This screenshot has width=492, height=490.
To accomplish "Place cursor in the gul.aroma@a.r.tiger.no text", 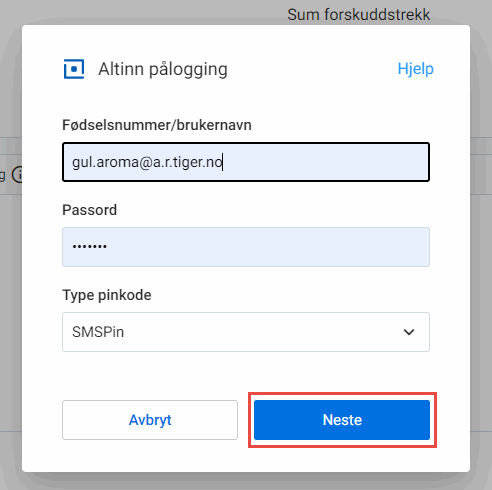I will point(147,162).
